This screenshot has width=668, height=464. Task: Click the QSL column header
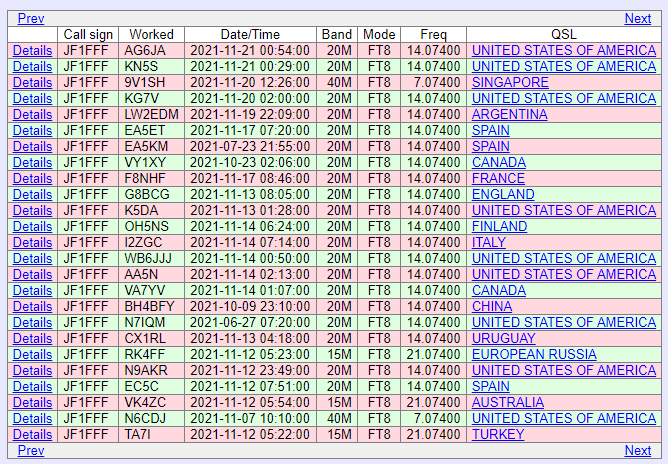564,34
